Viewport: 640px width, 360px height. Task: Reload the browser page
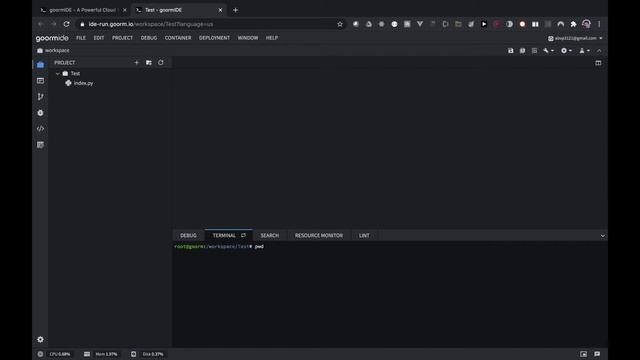pos(67,24)
